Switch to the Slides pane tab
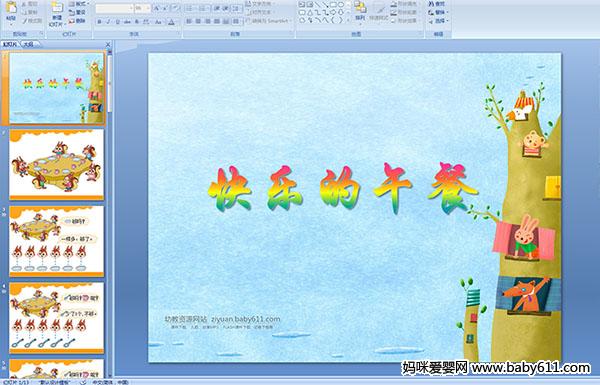 10,44
